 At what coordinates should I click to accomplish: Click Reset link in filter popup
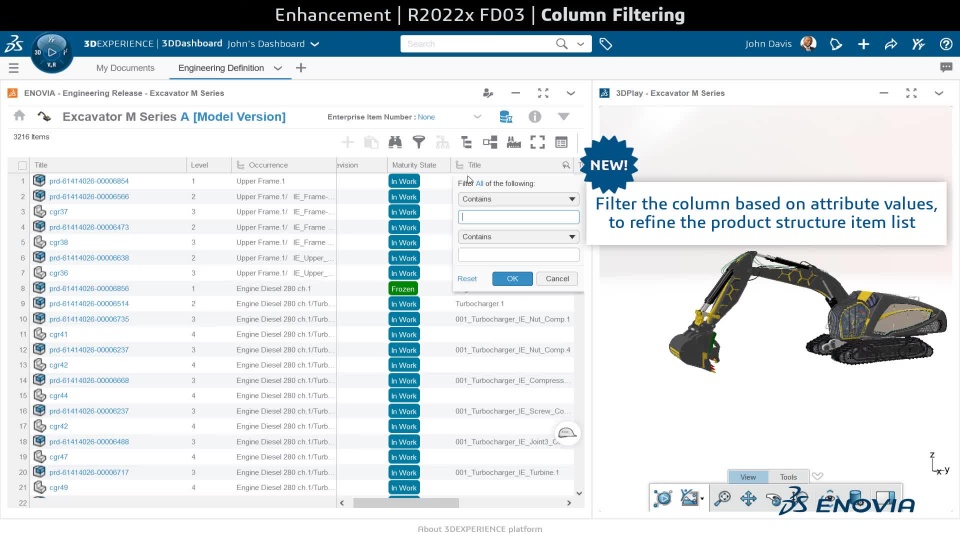467,279
